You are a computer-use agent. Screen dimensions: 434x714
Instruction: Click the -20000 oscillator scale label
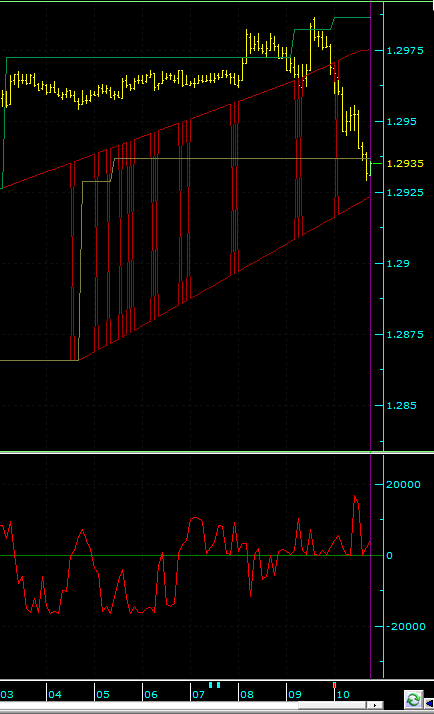(x=405, y=627)
